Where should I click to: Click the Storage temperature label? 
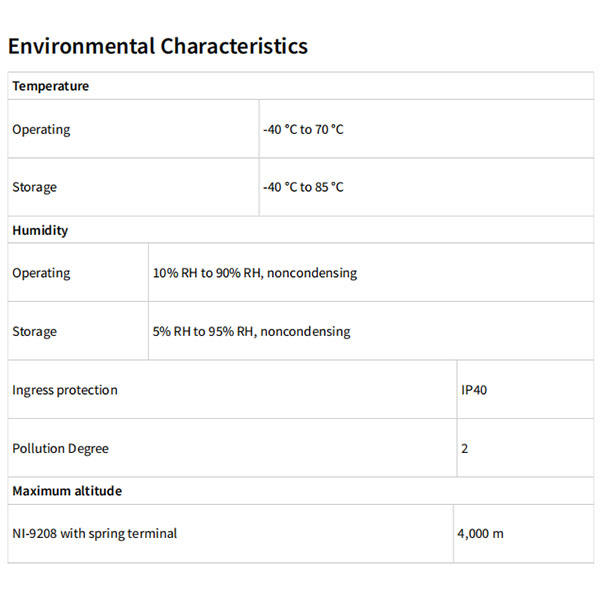tap(34, 188)
